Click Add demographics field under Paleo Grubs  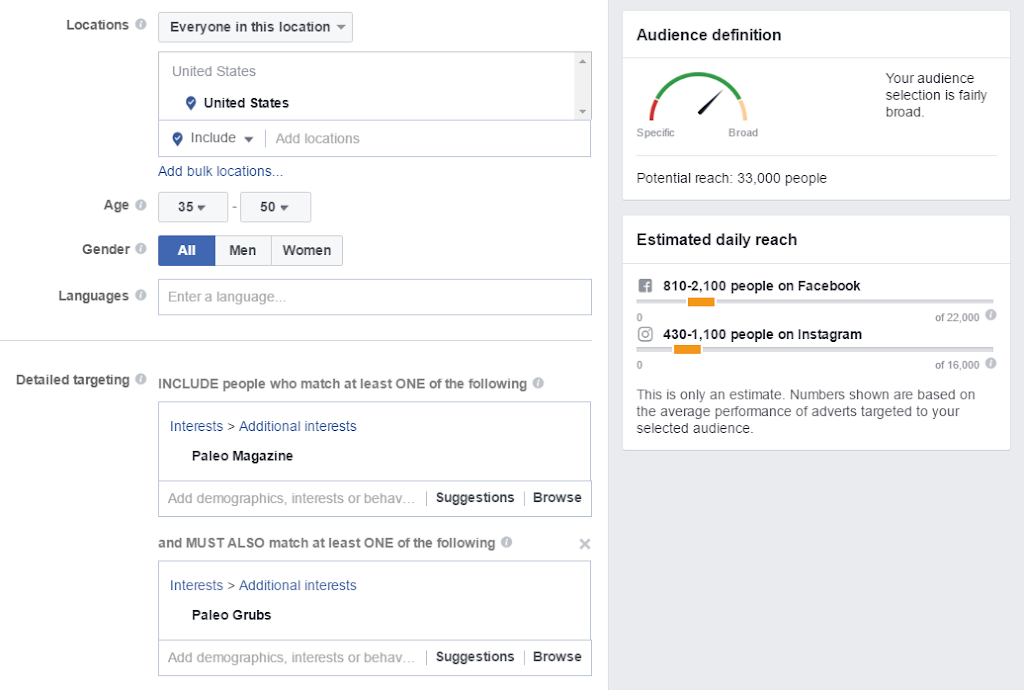pyautogui.click(x=291, y=657)
